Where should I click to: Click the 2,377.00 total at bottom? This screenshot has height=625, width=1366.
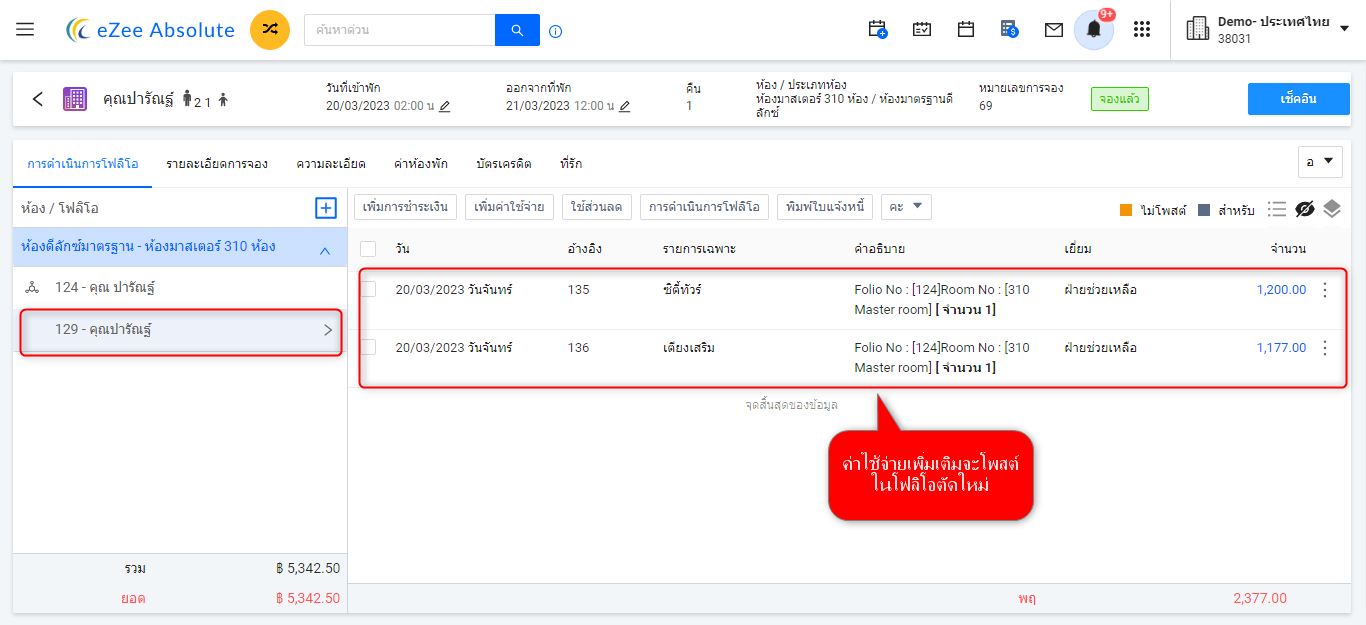1260,598
